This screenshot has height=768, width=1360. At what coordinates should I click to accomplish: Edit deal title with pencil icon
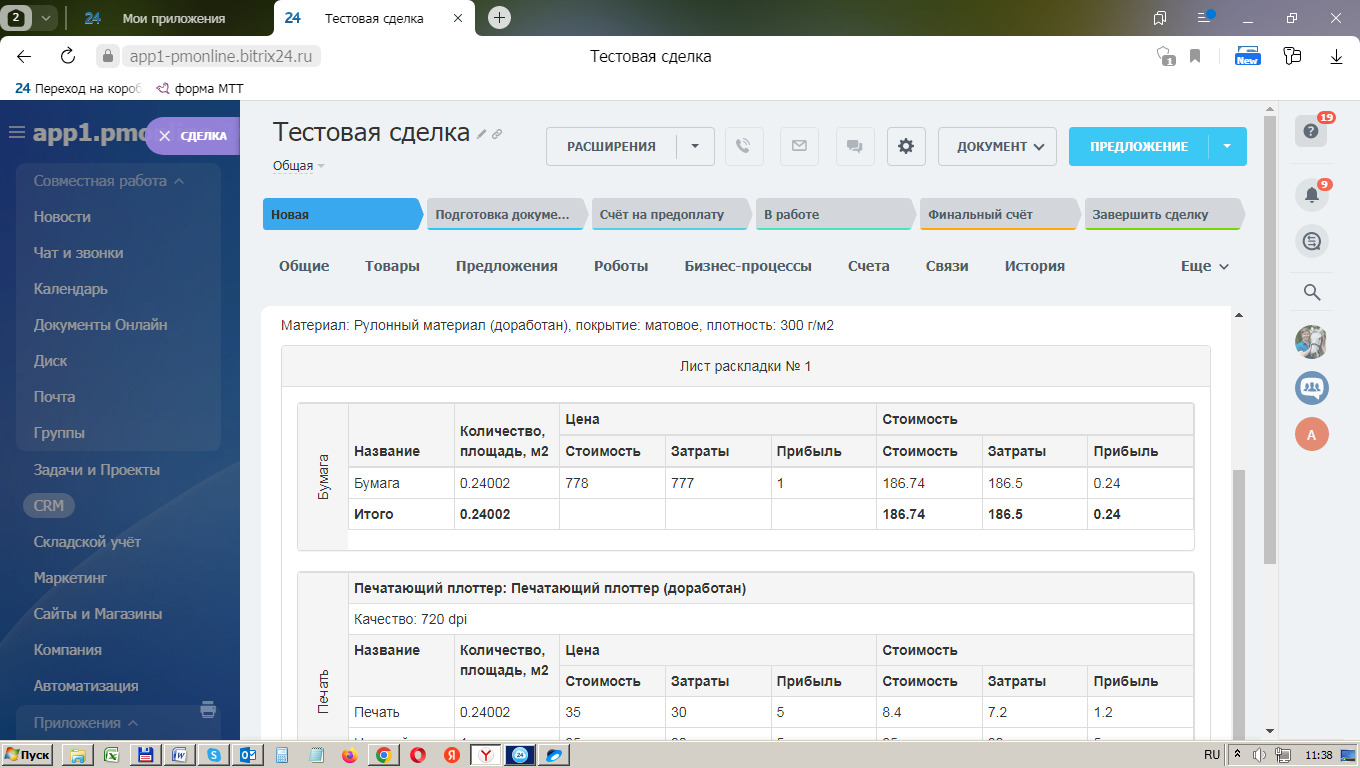[x=481, y=134]
